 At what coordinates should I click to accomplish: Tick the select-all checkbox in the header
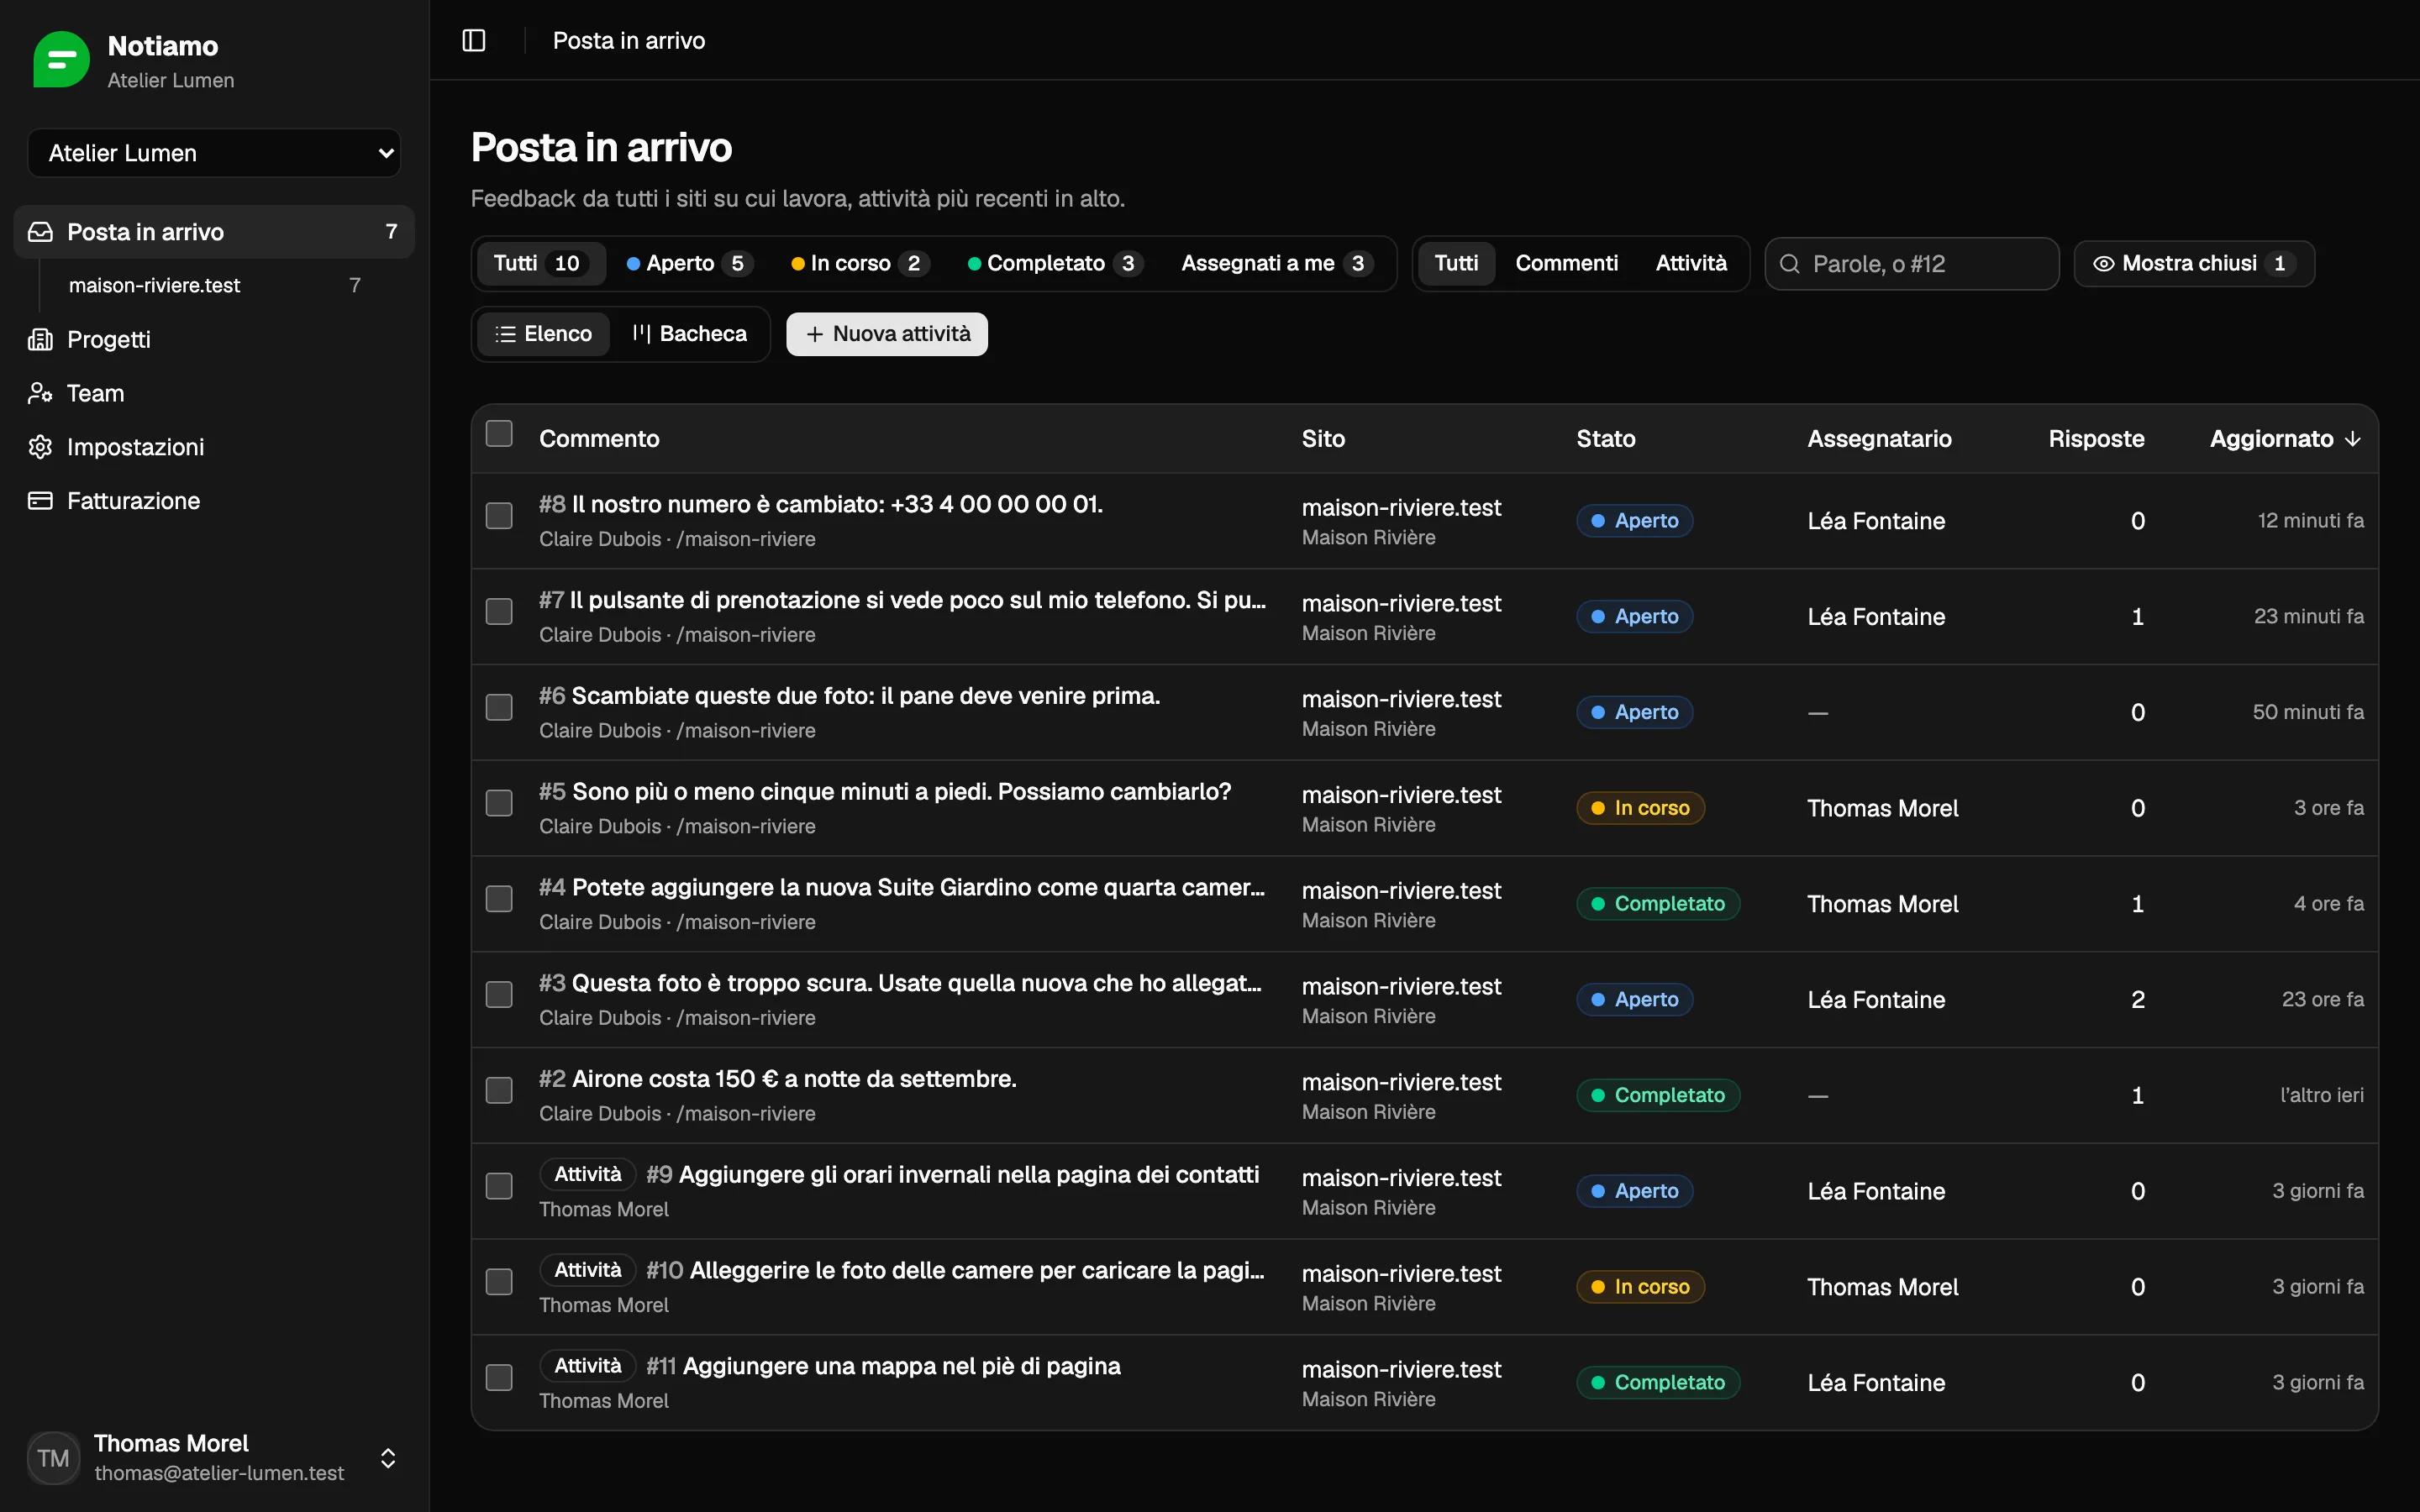tap(499, 434)
